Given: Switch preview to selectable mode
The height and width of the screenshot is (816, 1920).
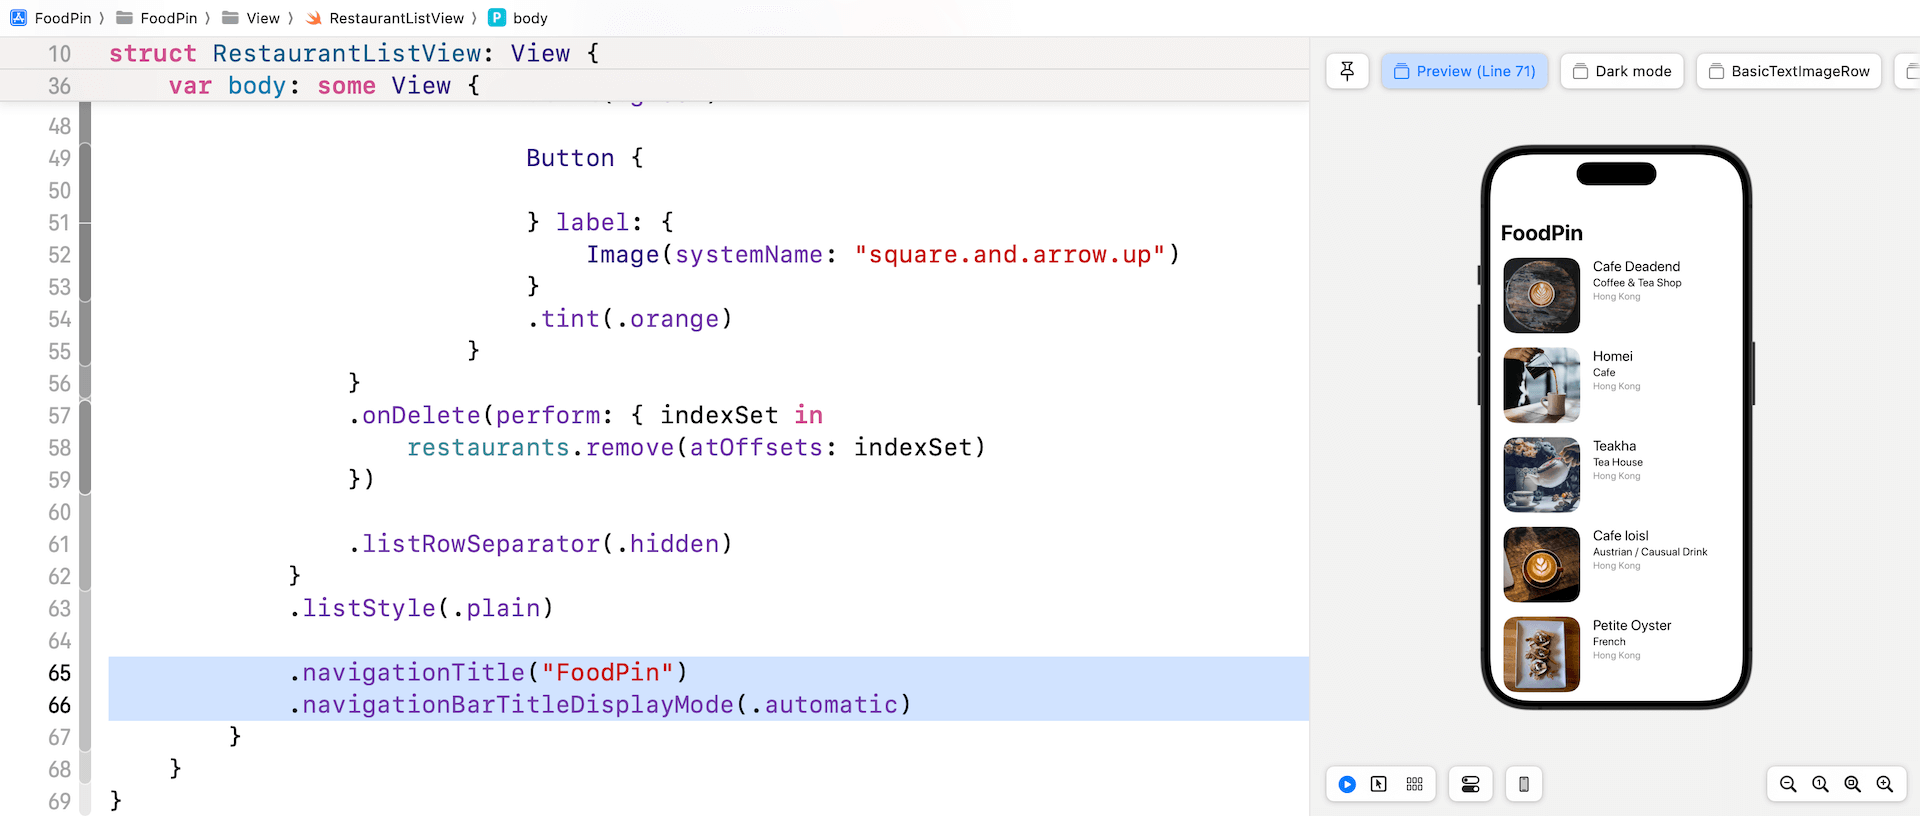Looking at the screenshot, I should coord(1379,785).
